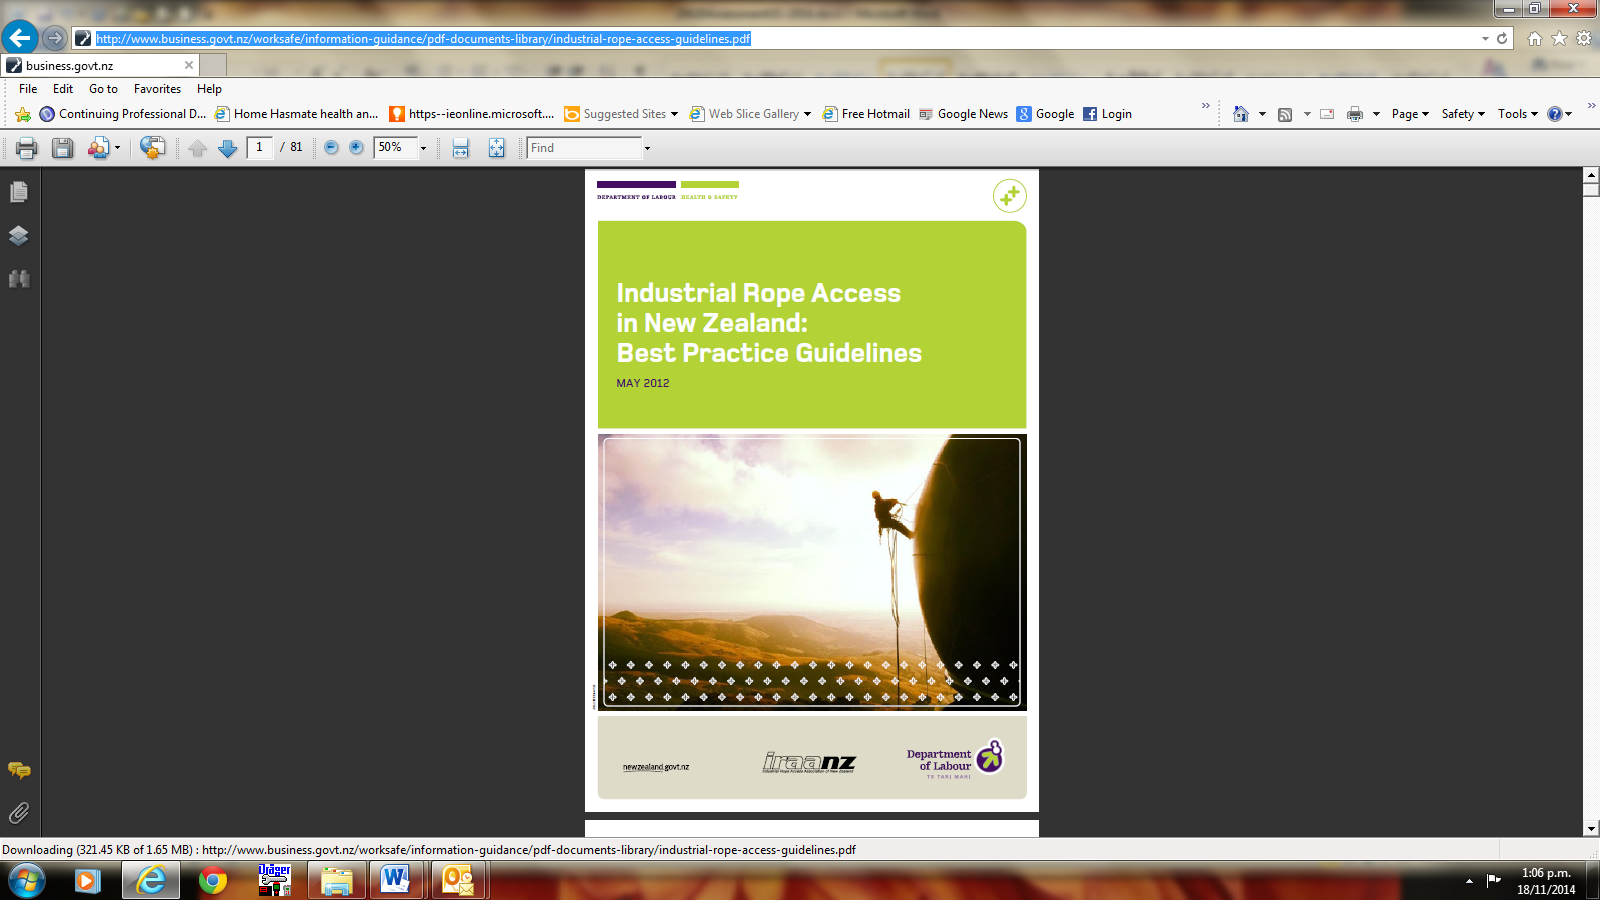Click the print icon in PDF toolbar

pos(26,148)
